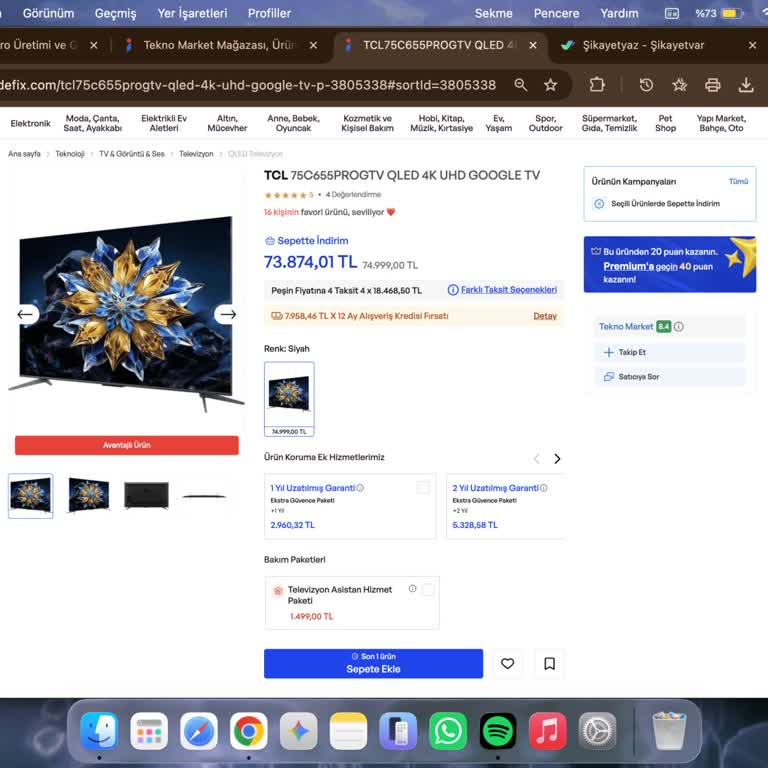Viewport: 768px width, 768px height.
Task: Close the TCL75C655PROGTV tab
Action: pyautogui.click(x=533, y=45)
